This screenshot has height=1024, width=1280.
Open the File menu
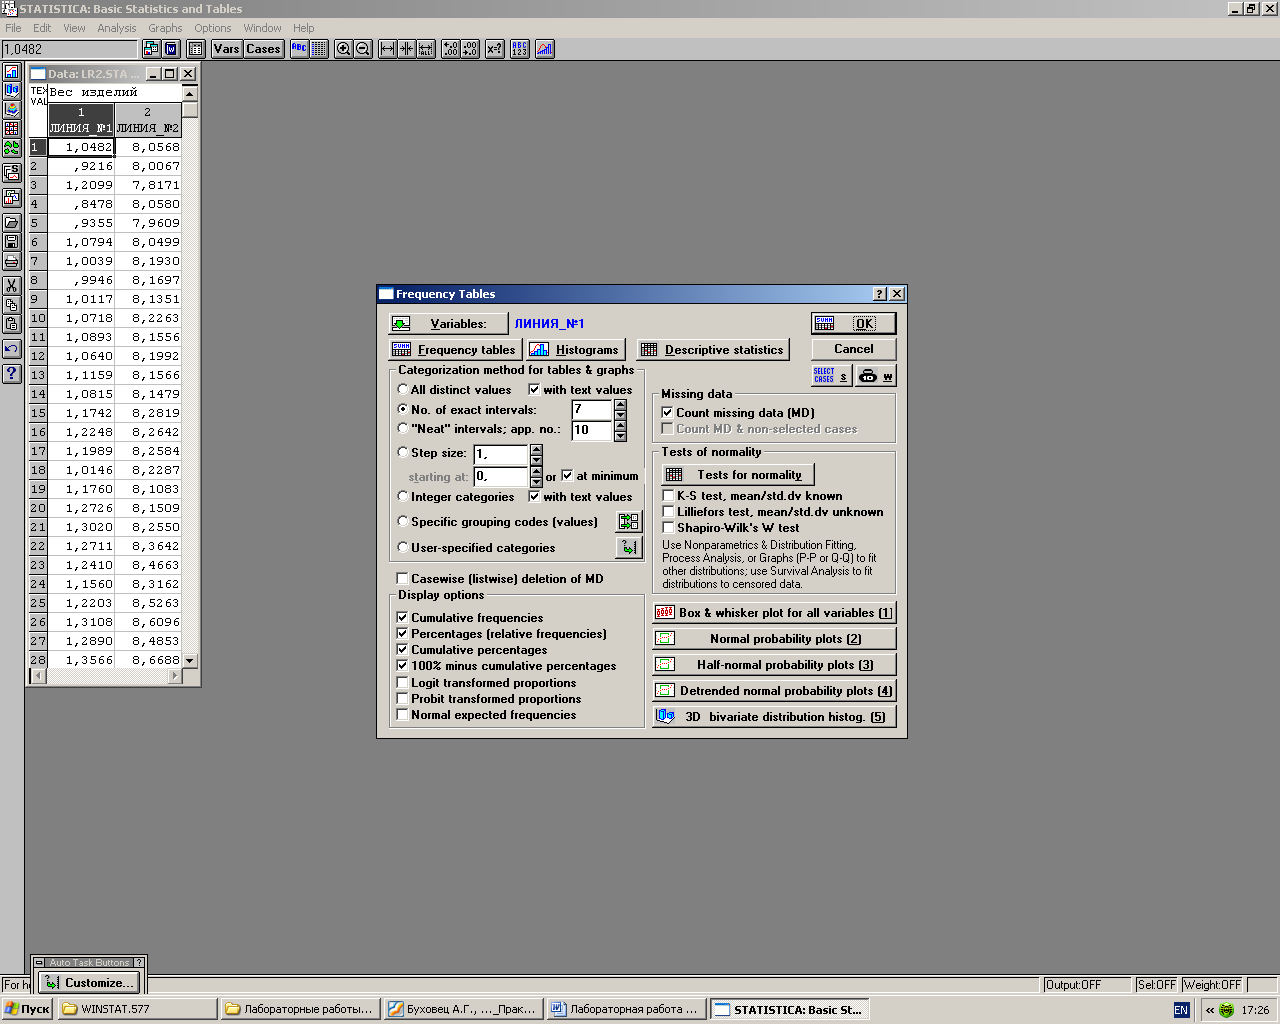point(13,28)
